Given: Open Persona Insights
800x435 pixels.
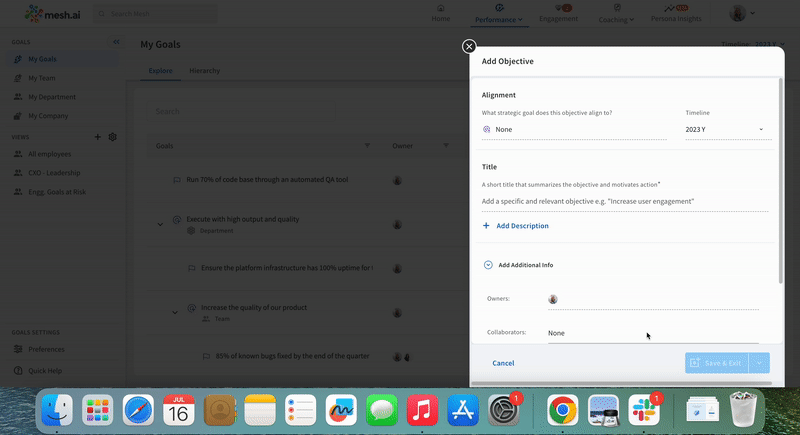Looking at the screenshot, I should [676, 14].
